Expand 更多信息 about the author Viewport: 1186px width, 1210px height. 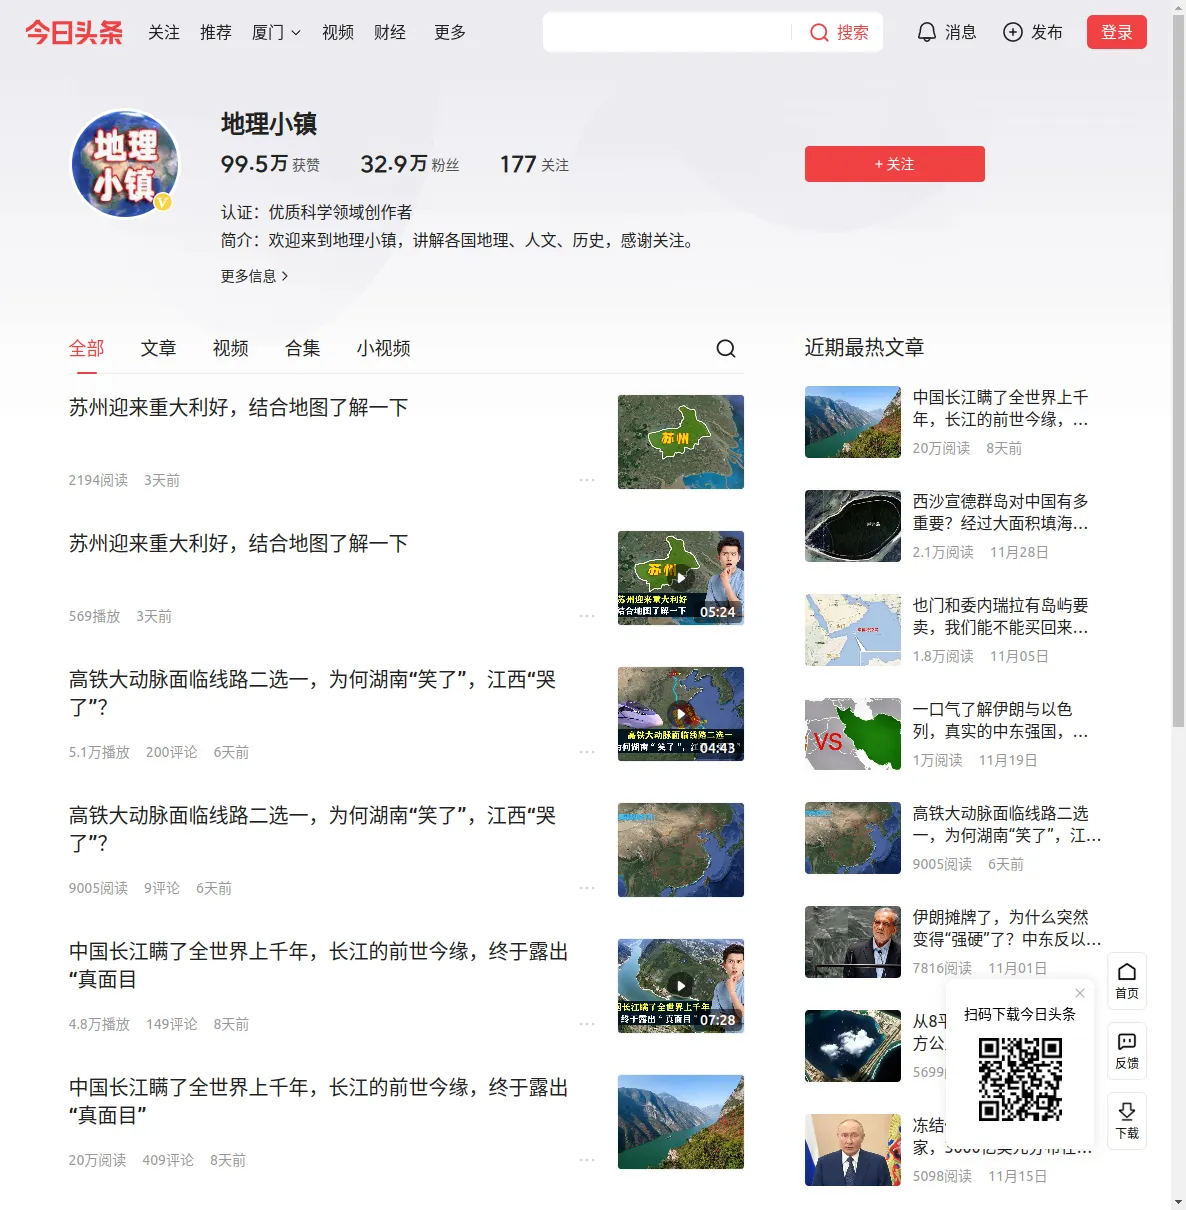coord(255,276)
